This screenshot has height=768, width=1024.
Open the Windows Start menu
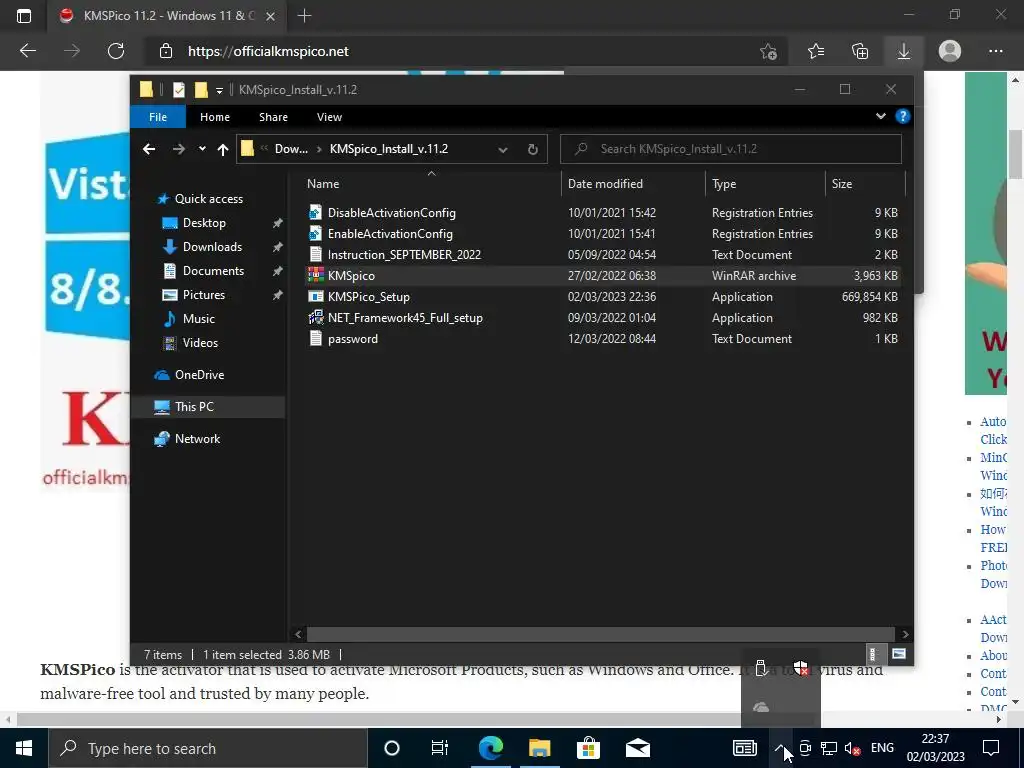coord(24,748)
